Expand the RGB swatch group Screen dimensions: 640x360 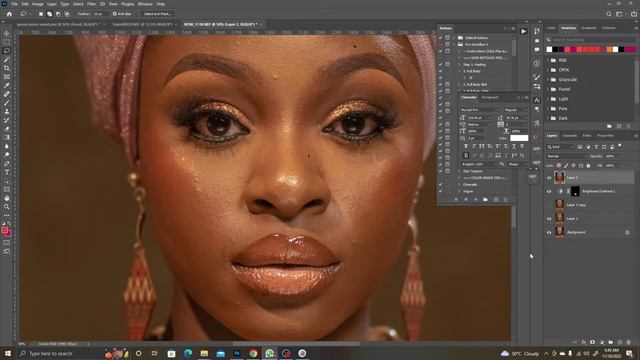pos(549,60)
